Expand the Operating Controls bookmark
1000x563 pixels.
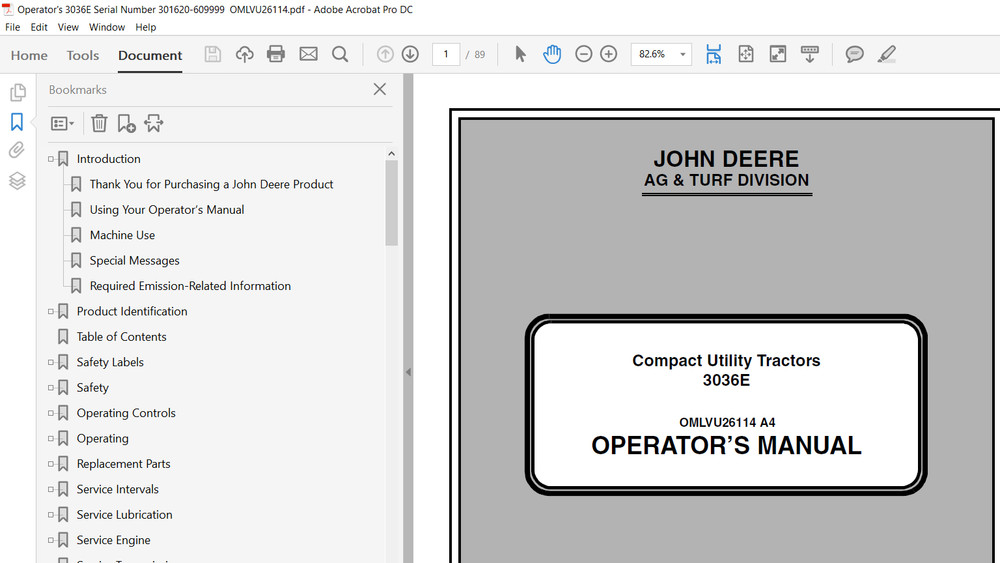coord(51,413)
